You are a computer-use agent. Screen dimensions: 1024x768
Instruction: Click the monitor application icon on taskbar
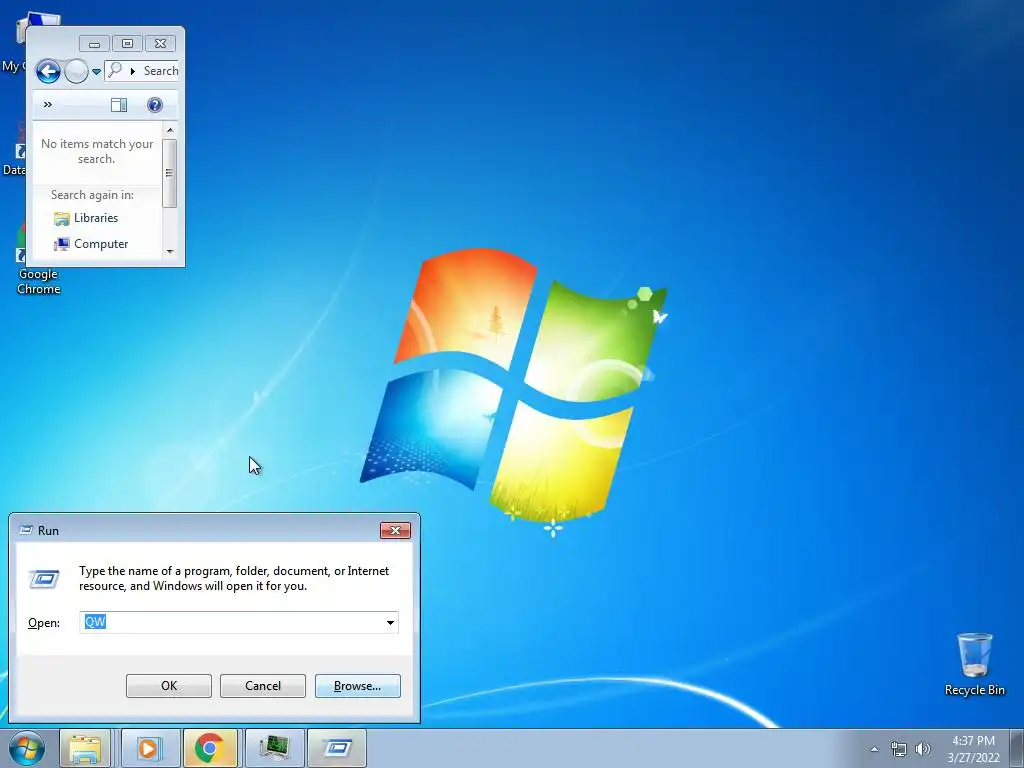[274, 748]
